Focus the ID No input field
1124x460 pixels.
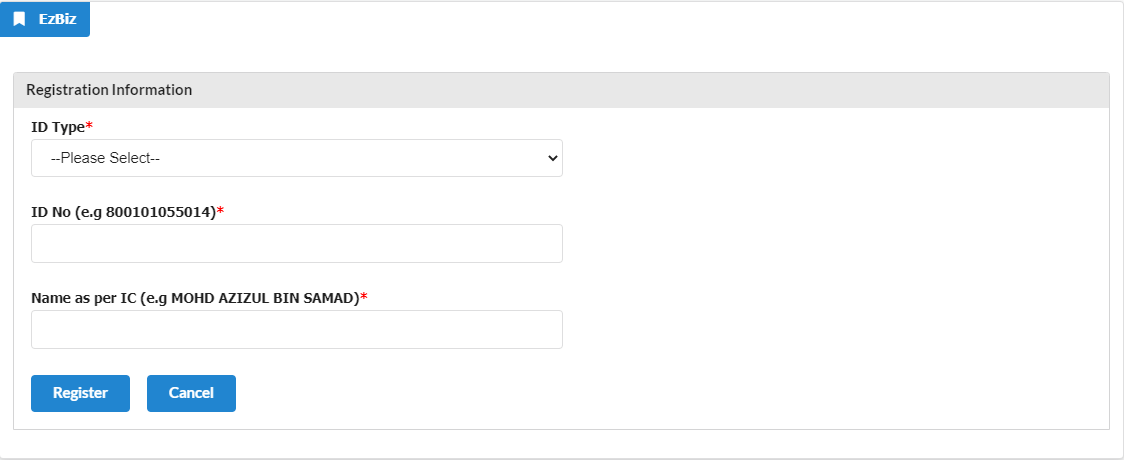(x=297, y=244)
